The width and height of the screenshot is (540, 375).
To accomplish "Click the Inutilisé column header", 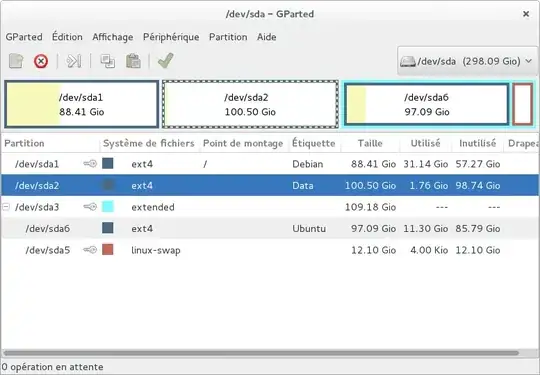I will 478,143.
